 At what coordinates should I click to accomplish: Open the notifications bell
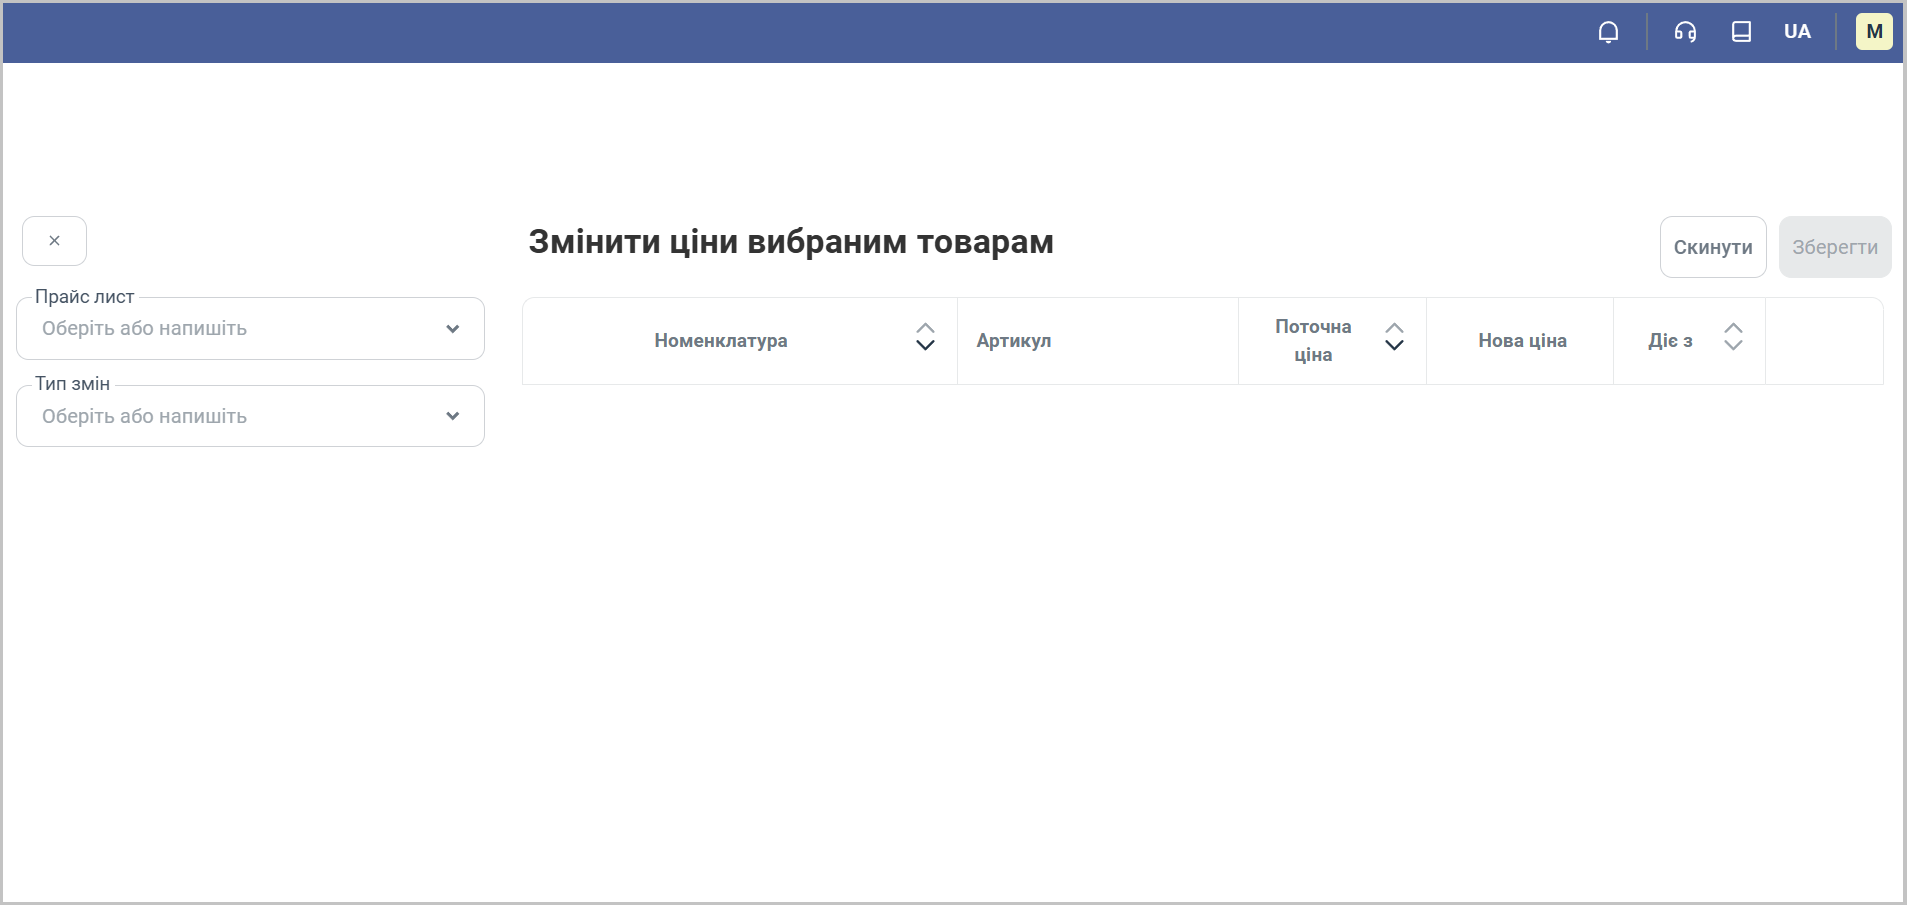pos(1608,32)
